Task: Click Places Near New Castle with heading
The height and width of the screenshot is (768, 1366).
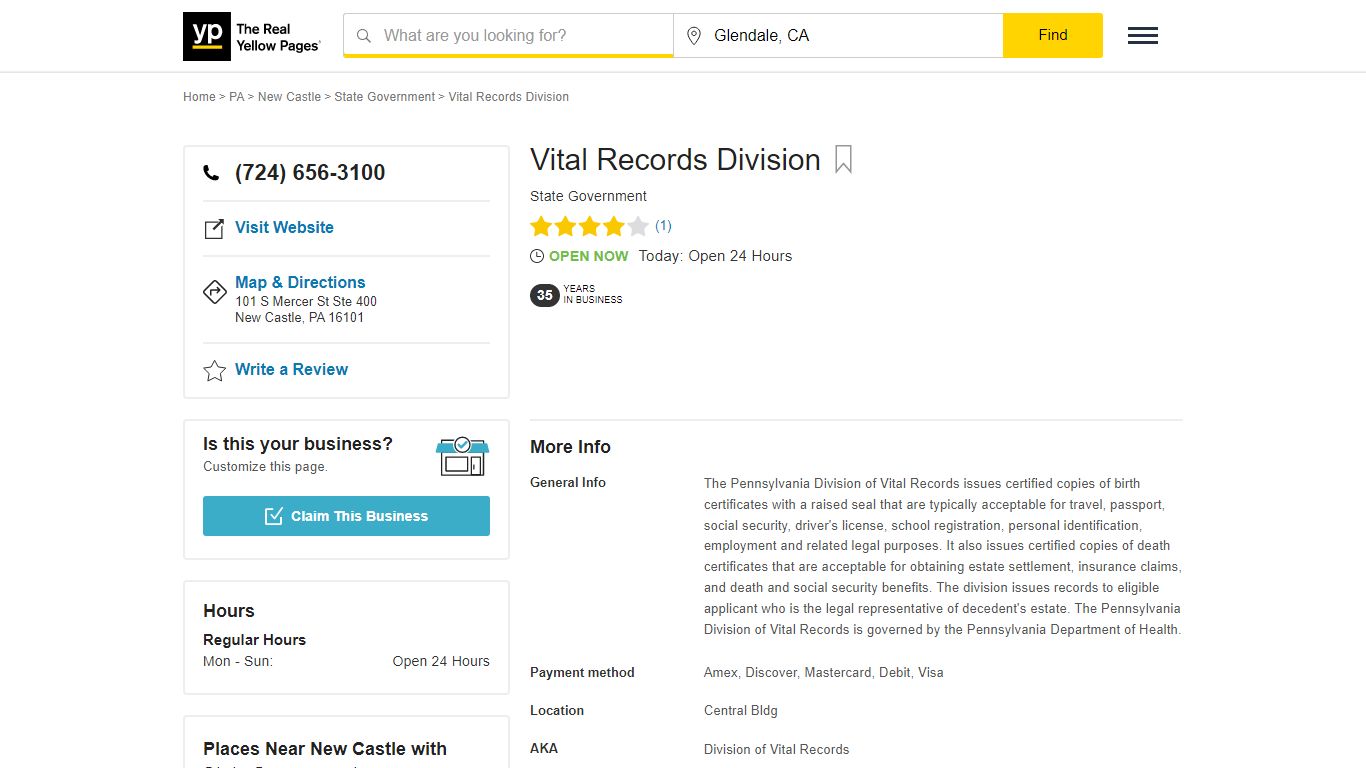Action: [x=325, y=749]
